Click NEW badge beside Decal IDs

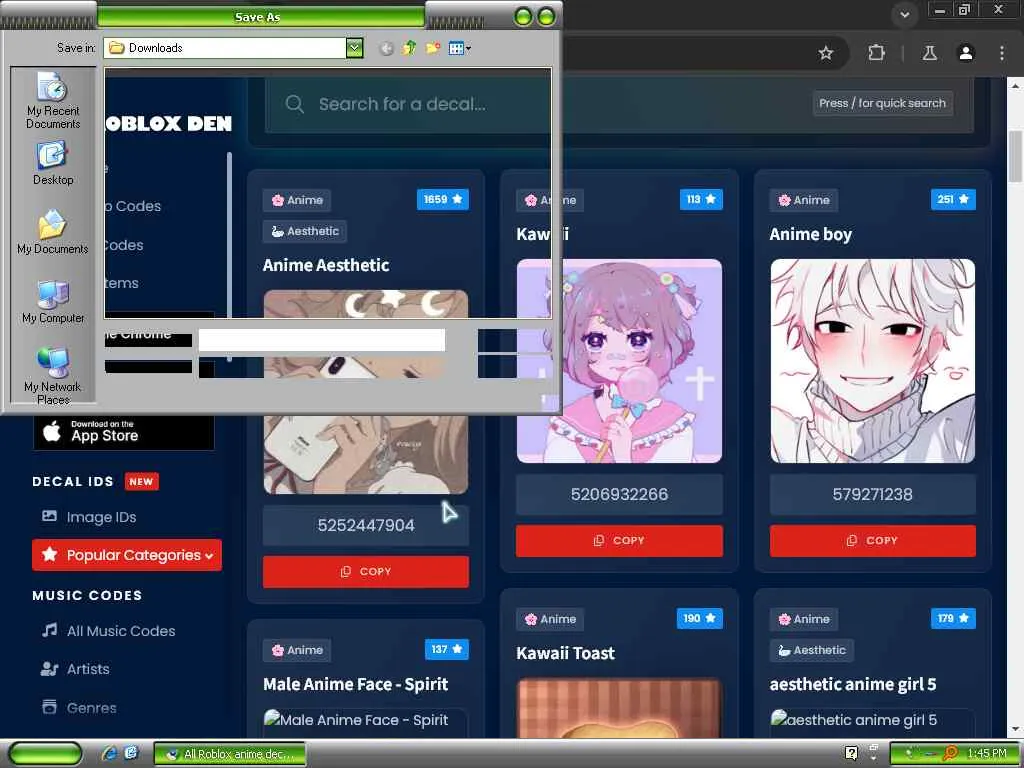[x=141, y=481]
